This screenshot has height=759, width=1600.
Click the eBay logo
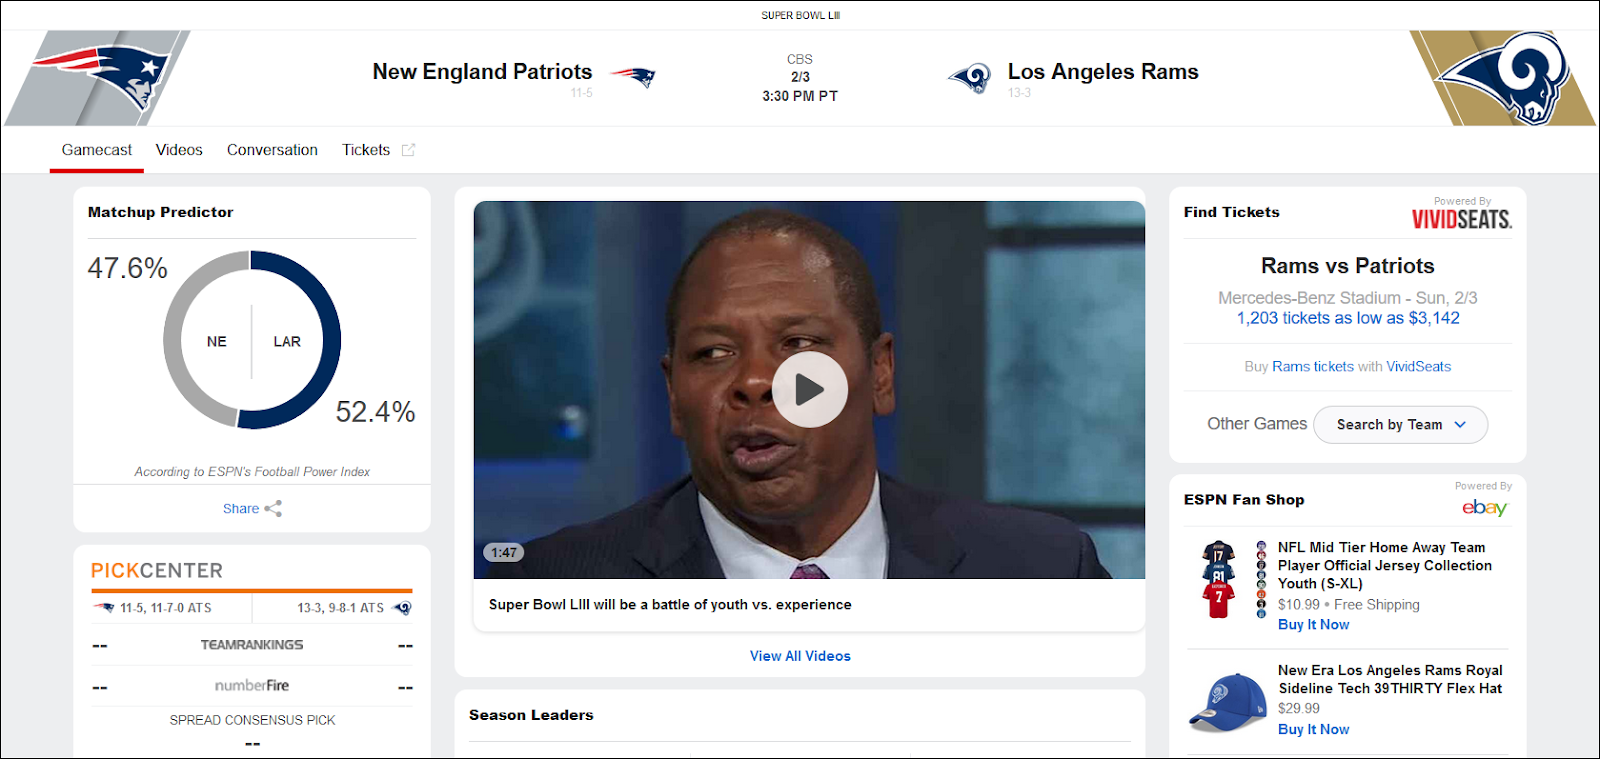click(x=1484, y=507)
